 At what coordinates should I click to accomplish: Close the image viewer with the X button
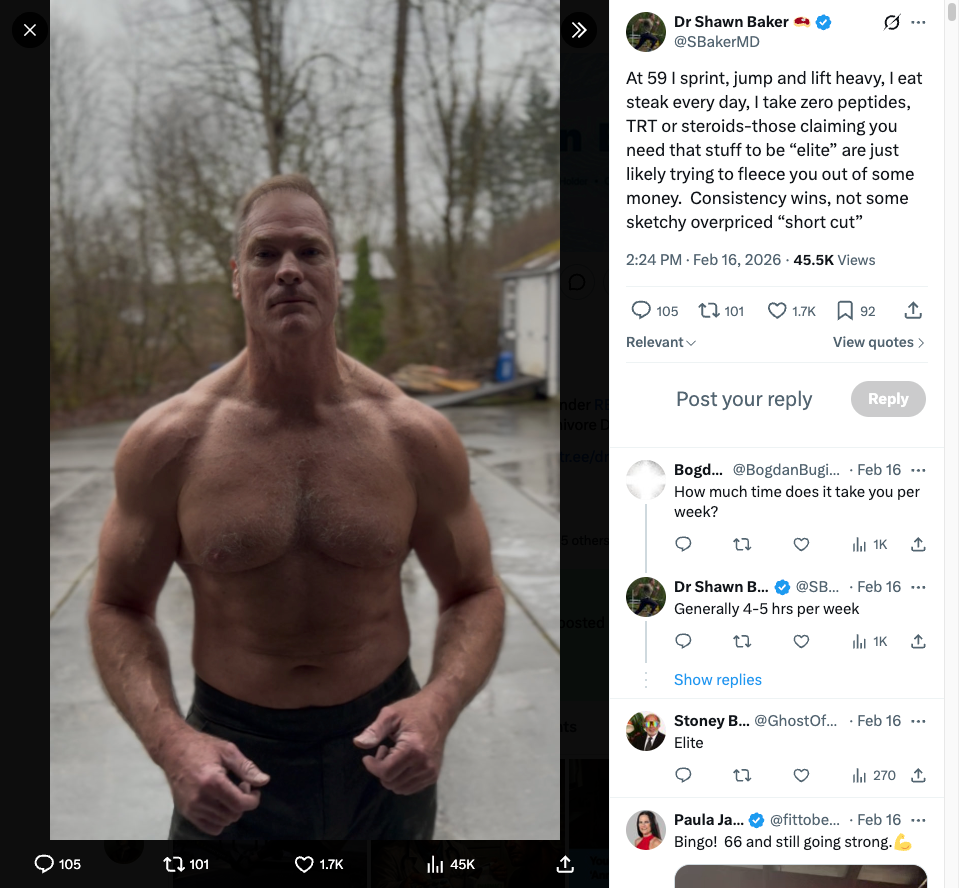(x=30, y=30)
